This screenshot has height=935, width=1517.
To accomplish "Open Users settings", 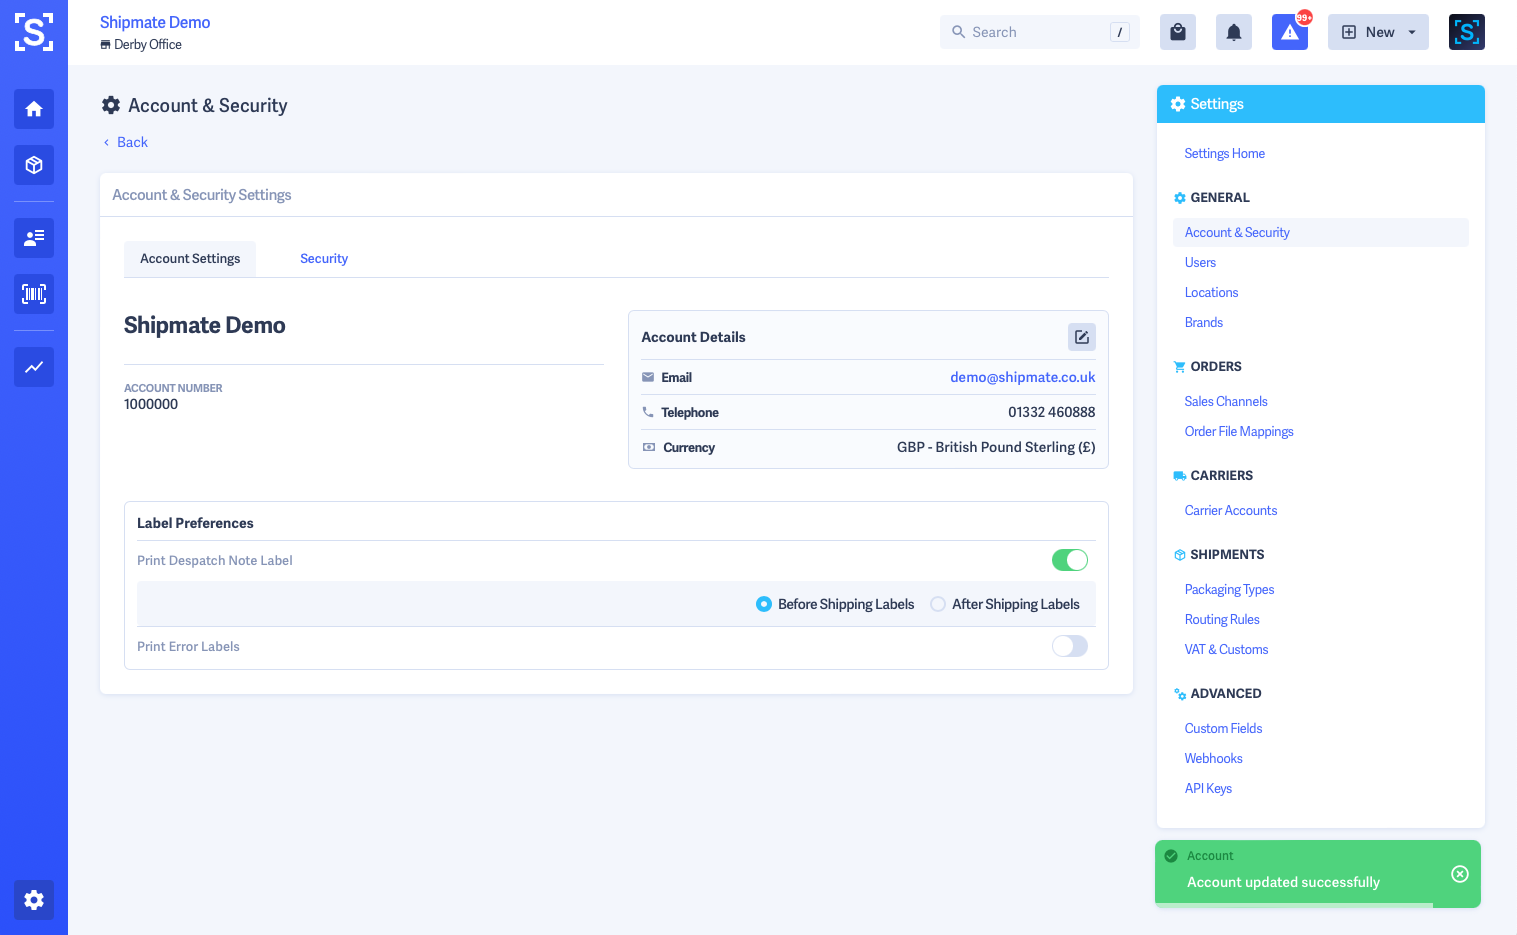I will [x=1200, y=262].
